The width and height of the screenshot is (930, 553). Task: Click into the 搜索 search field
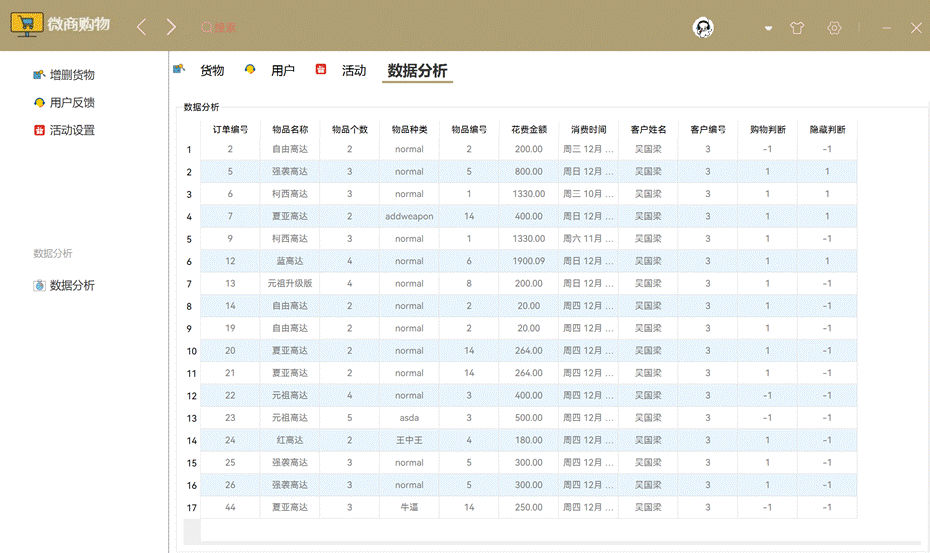point(225,28)
